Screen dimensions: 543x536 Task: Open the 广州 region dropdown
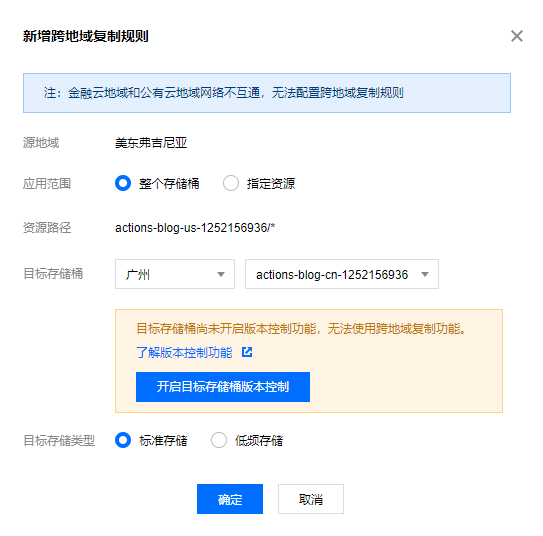(175, 274)
